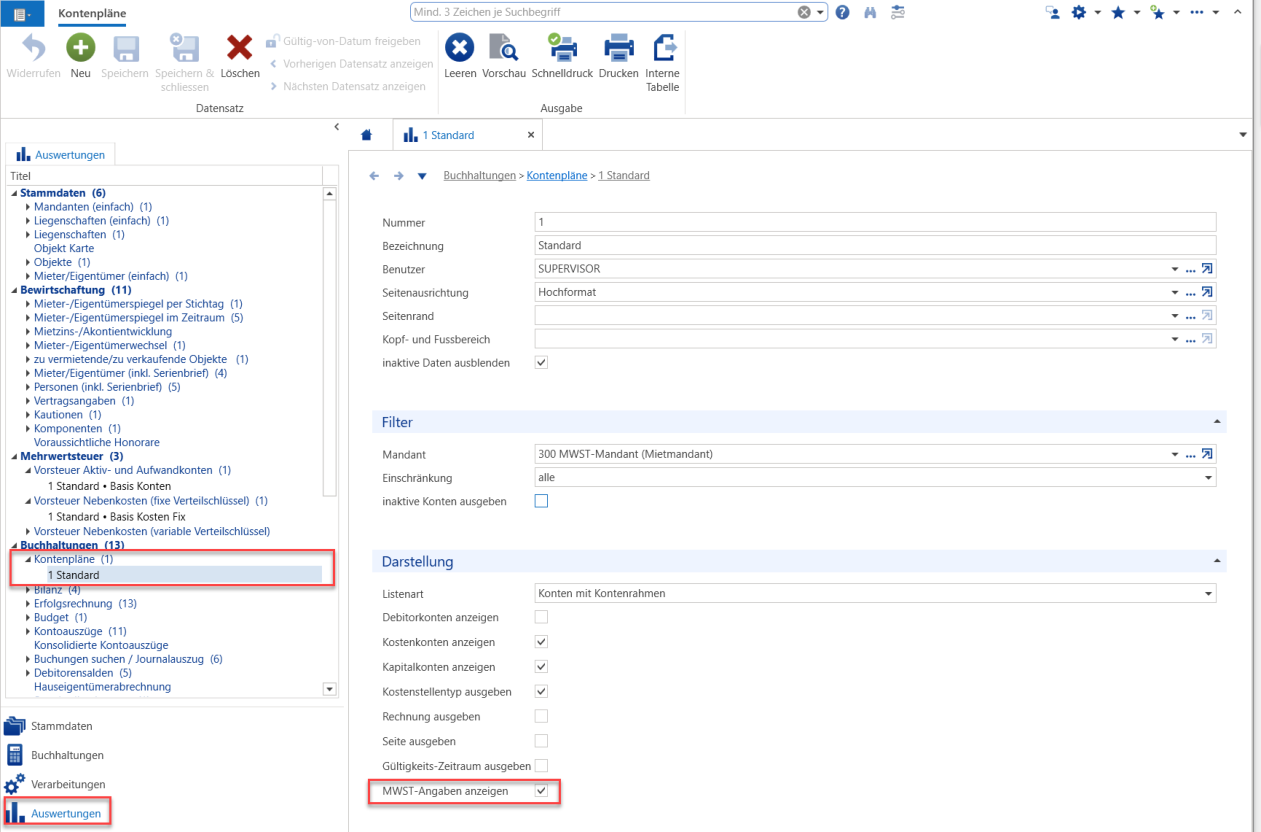Toggle MWST-Angaben anzeigen checkbox
Image resolution: width=1261 pixels, height=832 pixels.
point(542,791)
